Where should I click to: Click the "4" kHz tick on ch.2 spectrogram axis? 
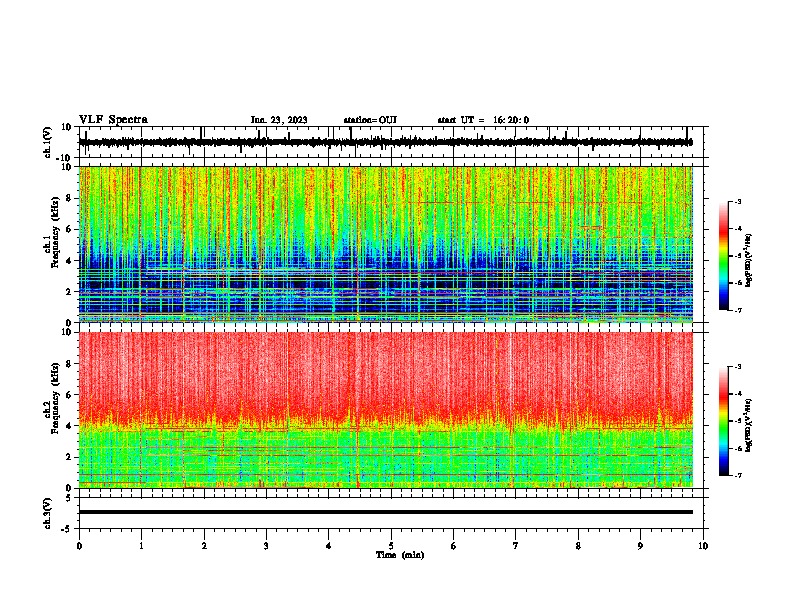[69, 426]
